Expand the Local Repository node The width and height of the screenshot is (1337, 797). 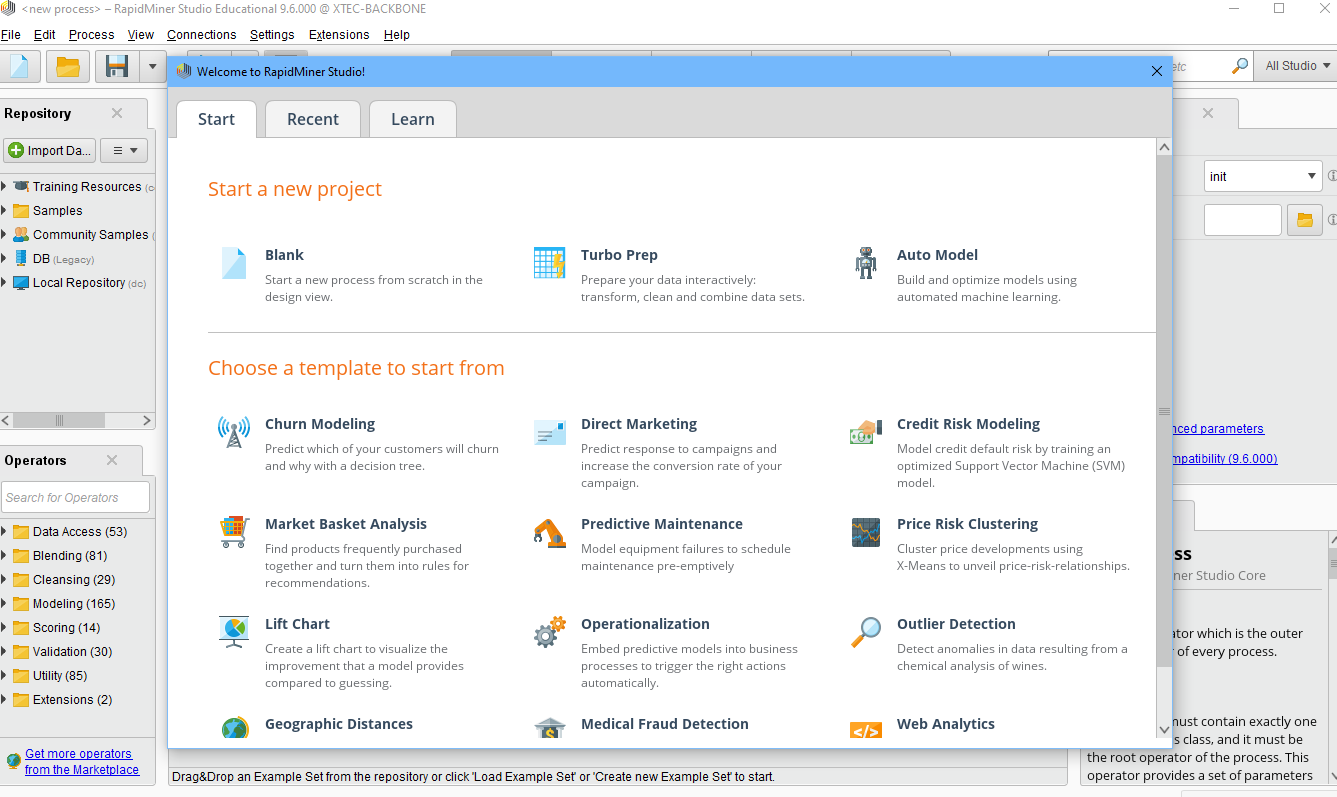point(4,282)
